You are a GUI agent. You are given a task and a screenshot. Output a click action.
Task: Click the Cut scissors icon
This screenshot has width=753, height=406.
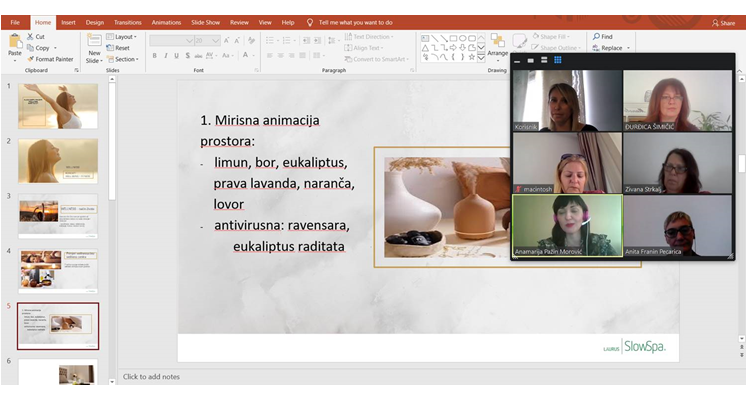pos(29,36)
